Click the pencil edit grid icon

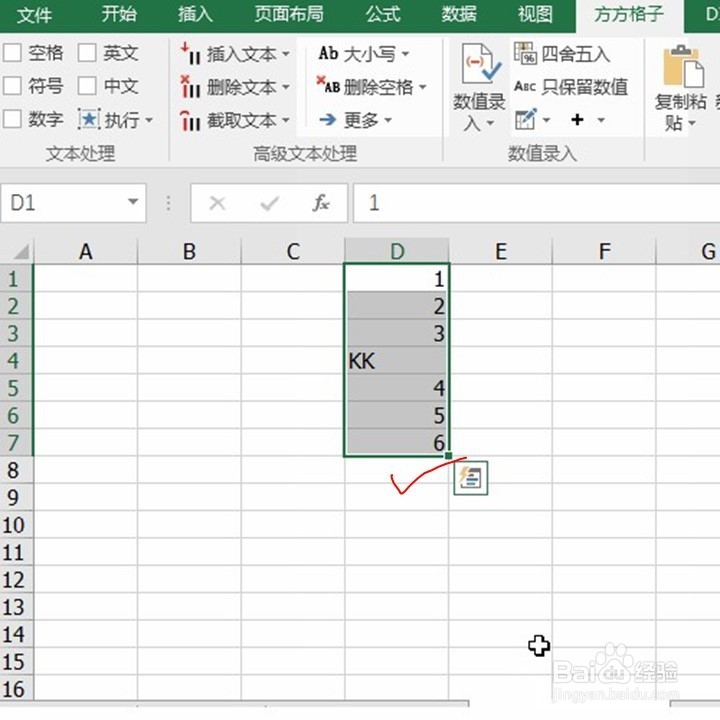pos(526,119)
